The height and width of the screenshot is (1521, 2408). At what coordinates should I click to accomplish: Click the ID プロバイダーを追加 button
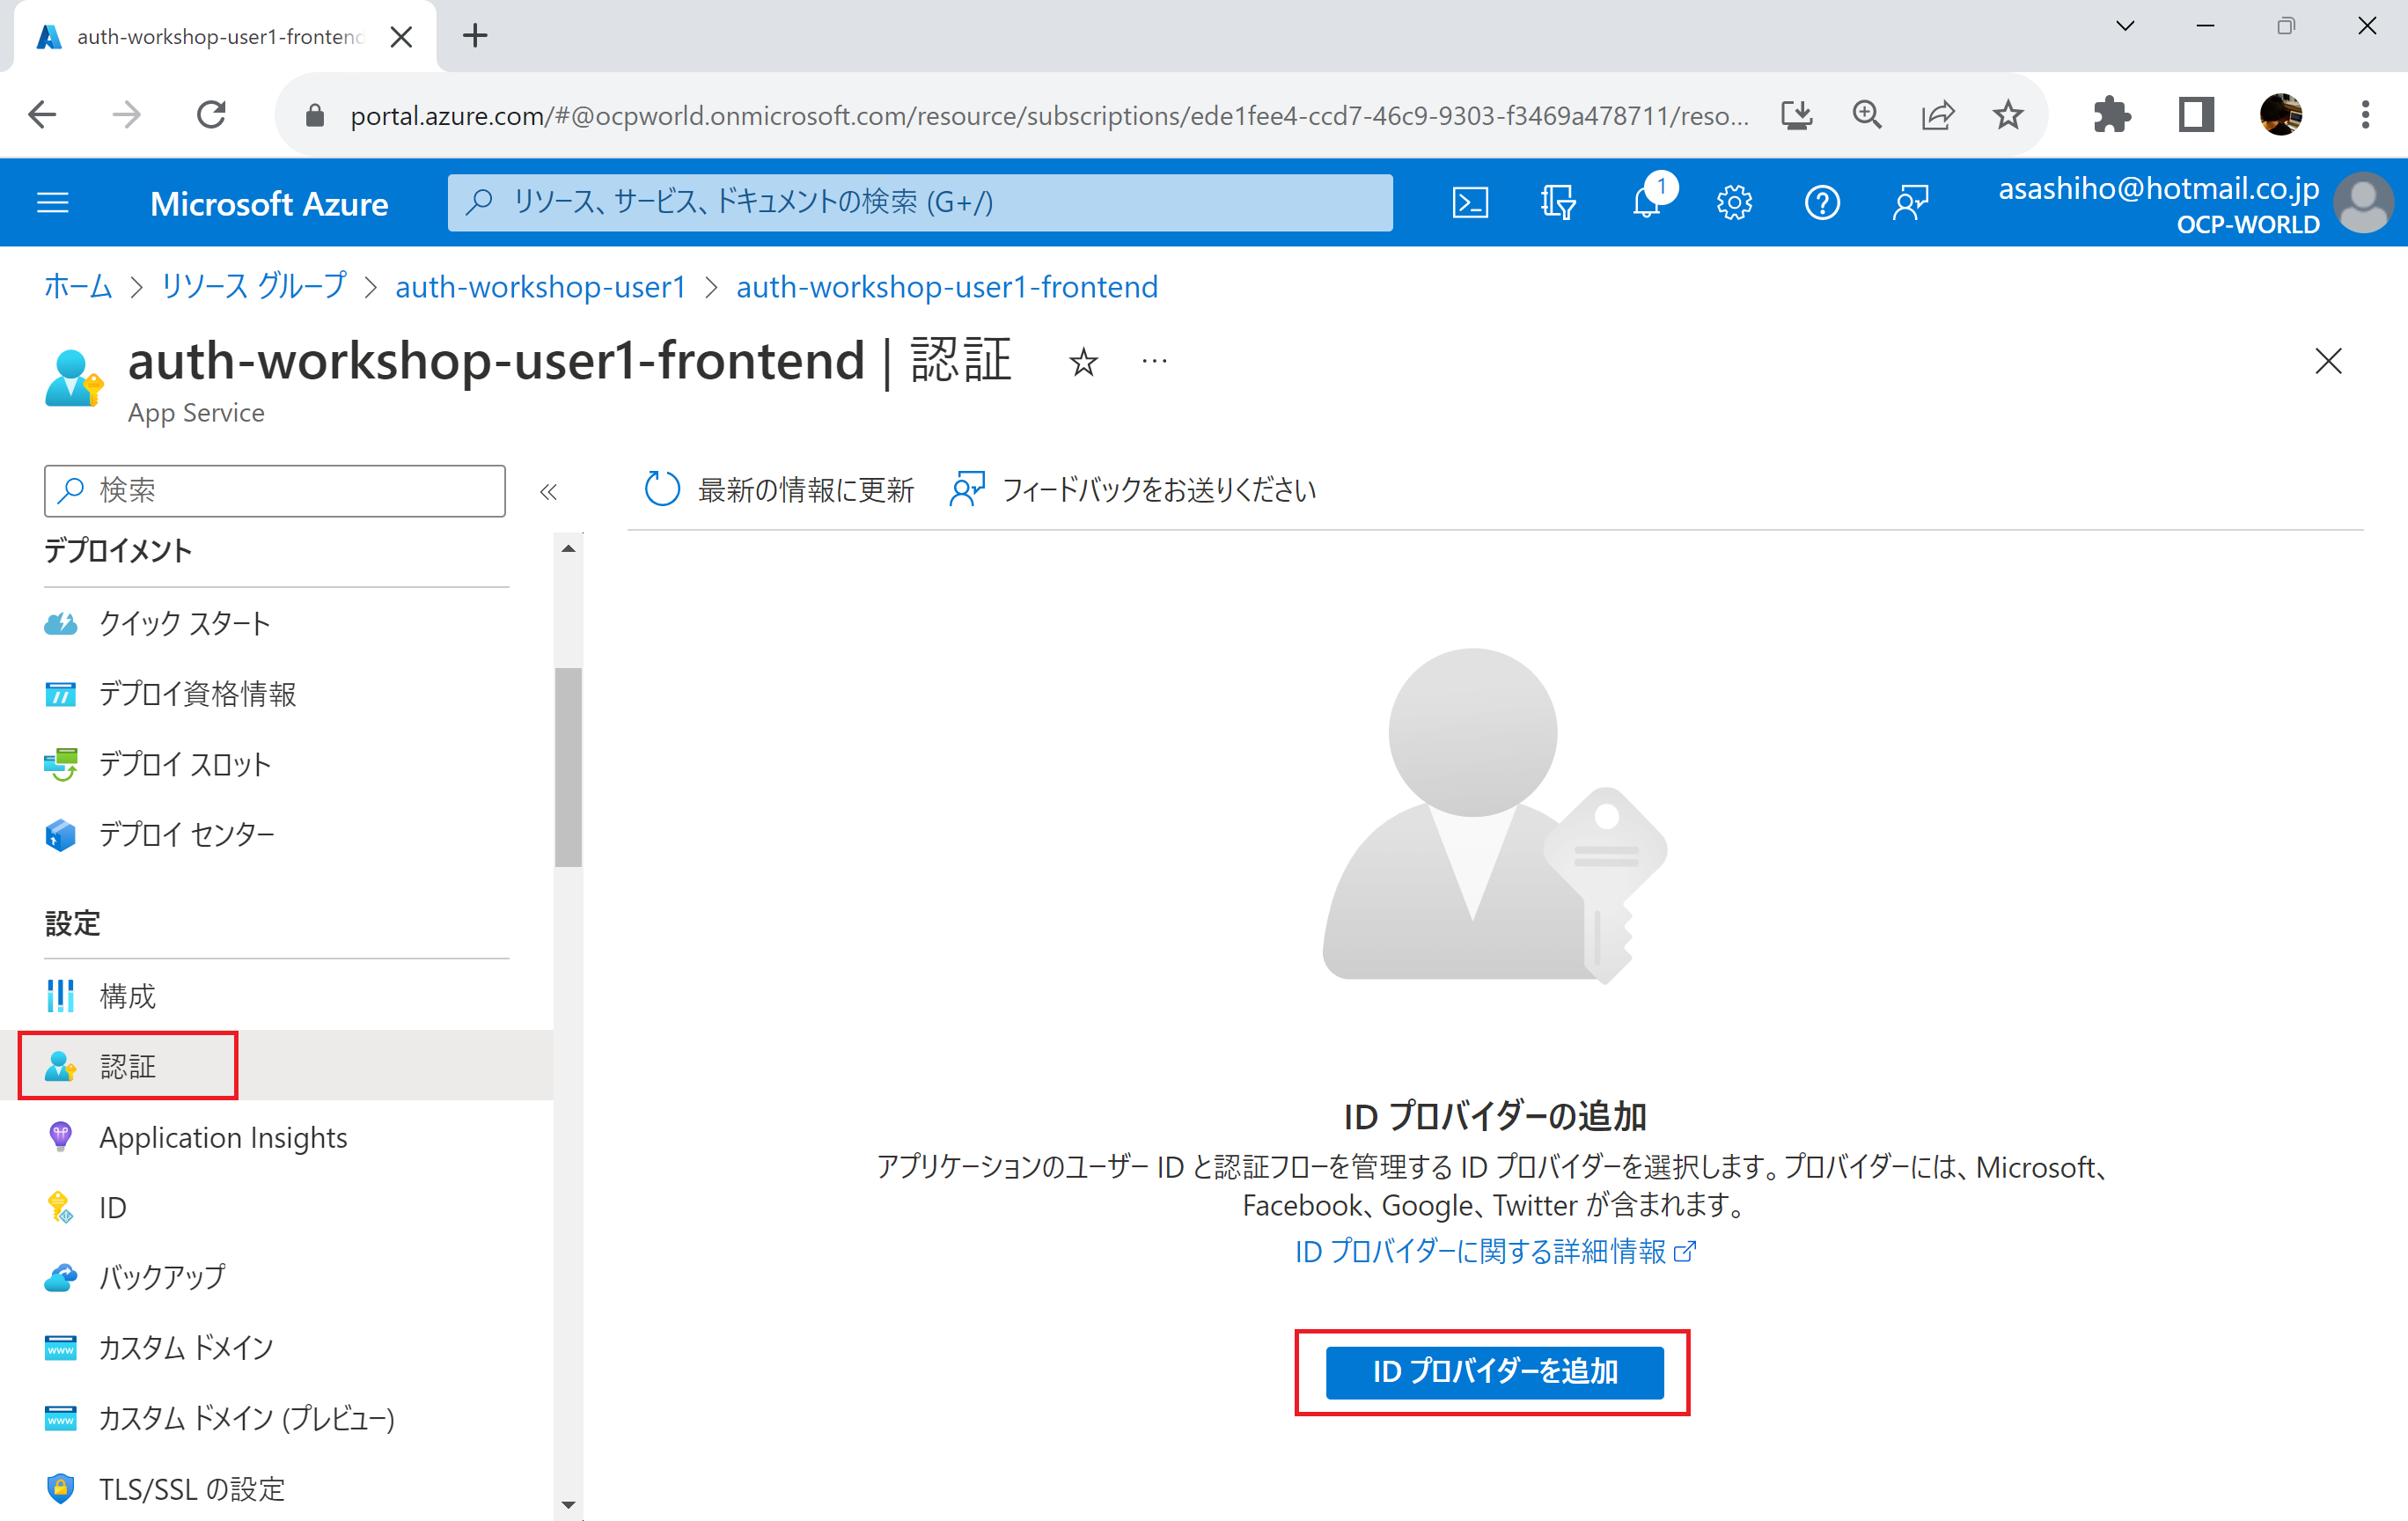pyautogui.click(x=1493, y=1372)
